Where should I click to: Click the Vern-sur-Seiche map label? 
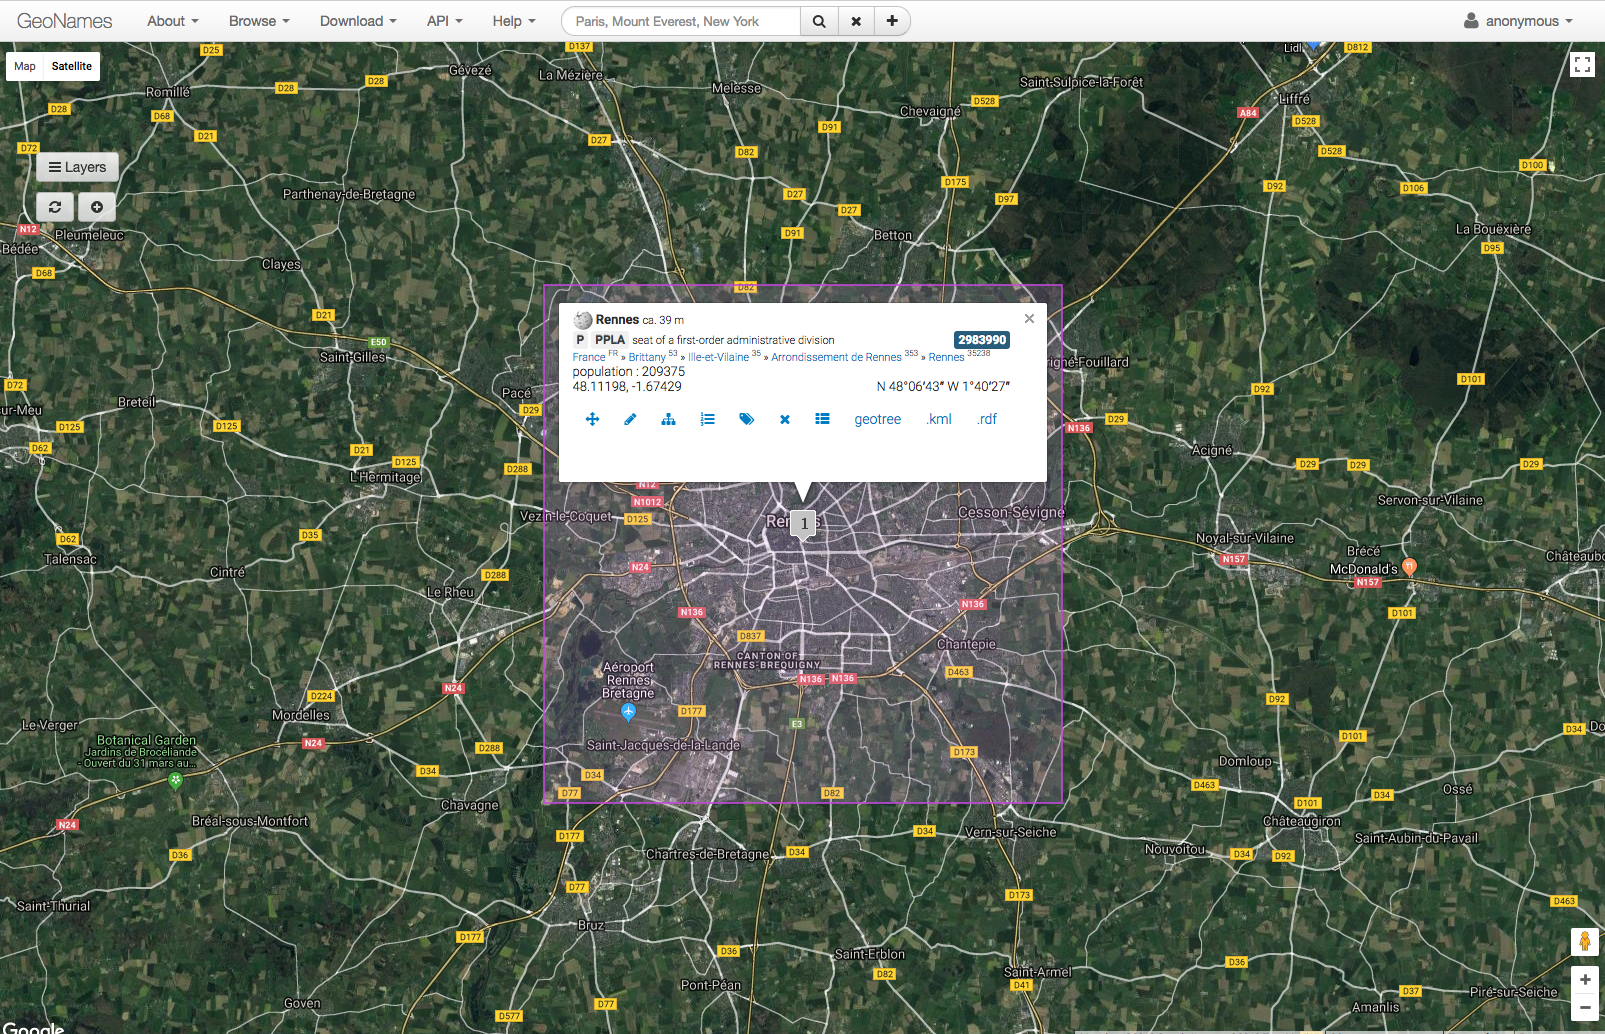click(x=1010, y=832)
